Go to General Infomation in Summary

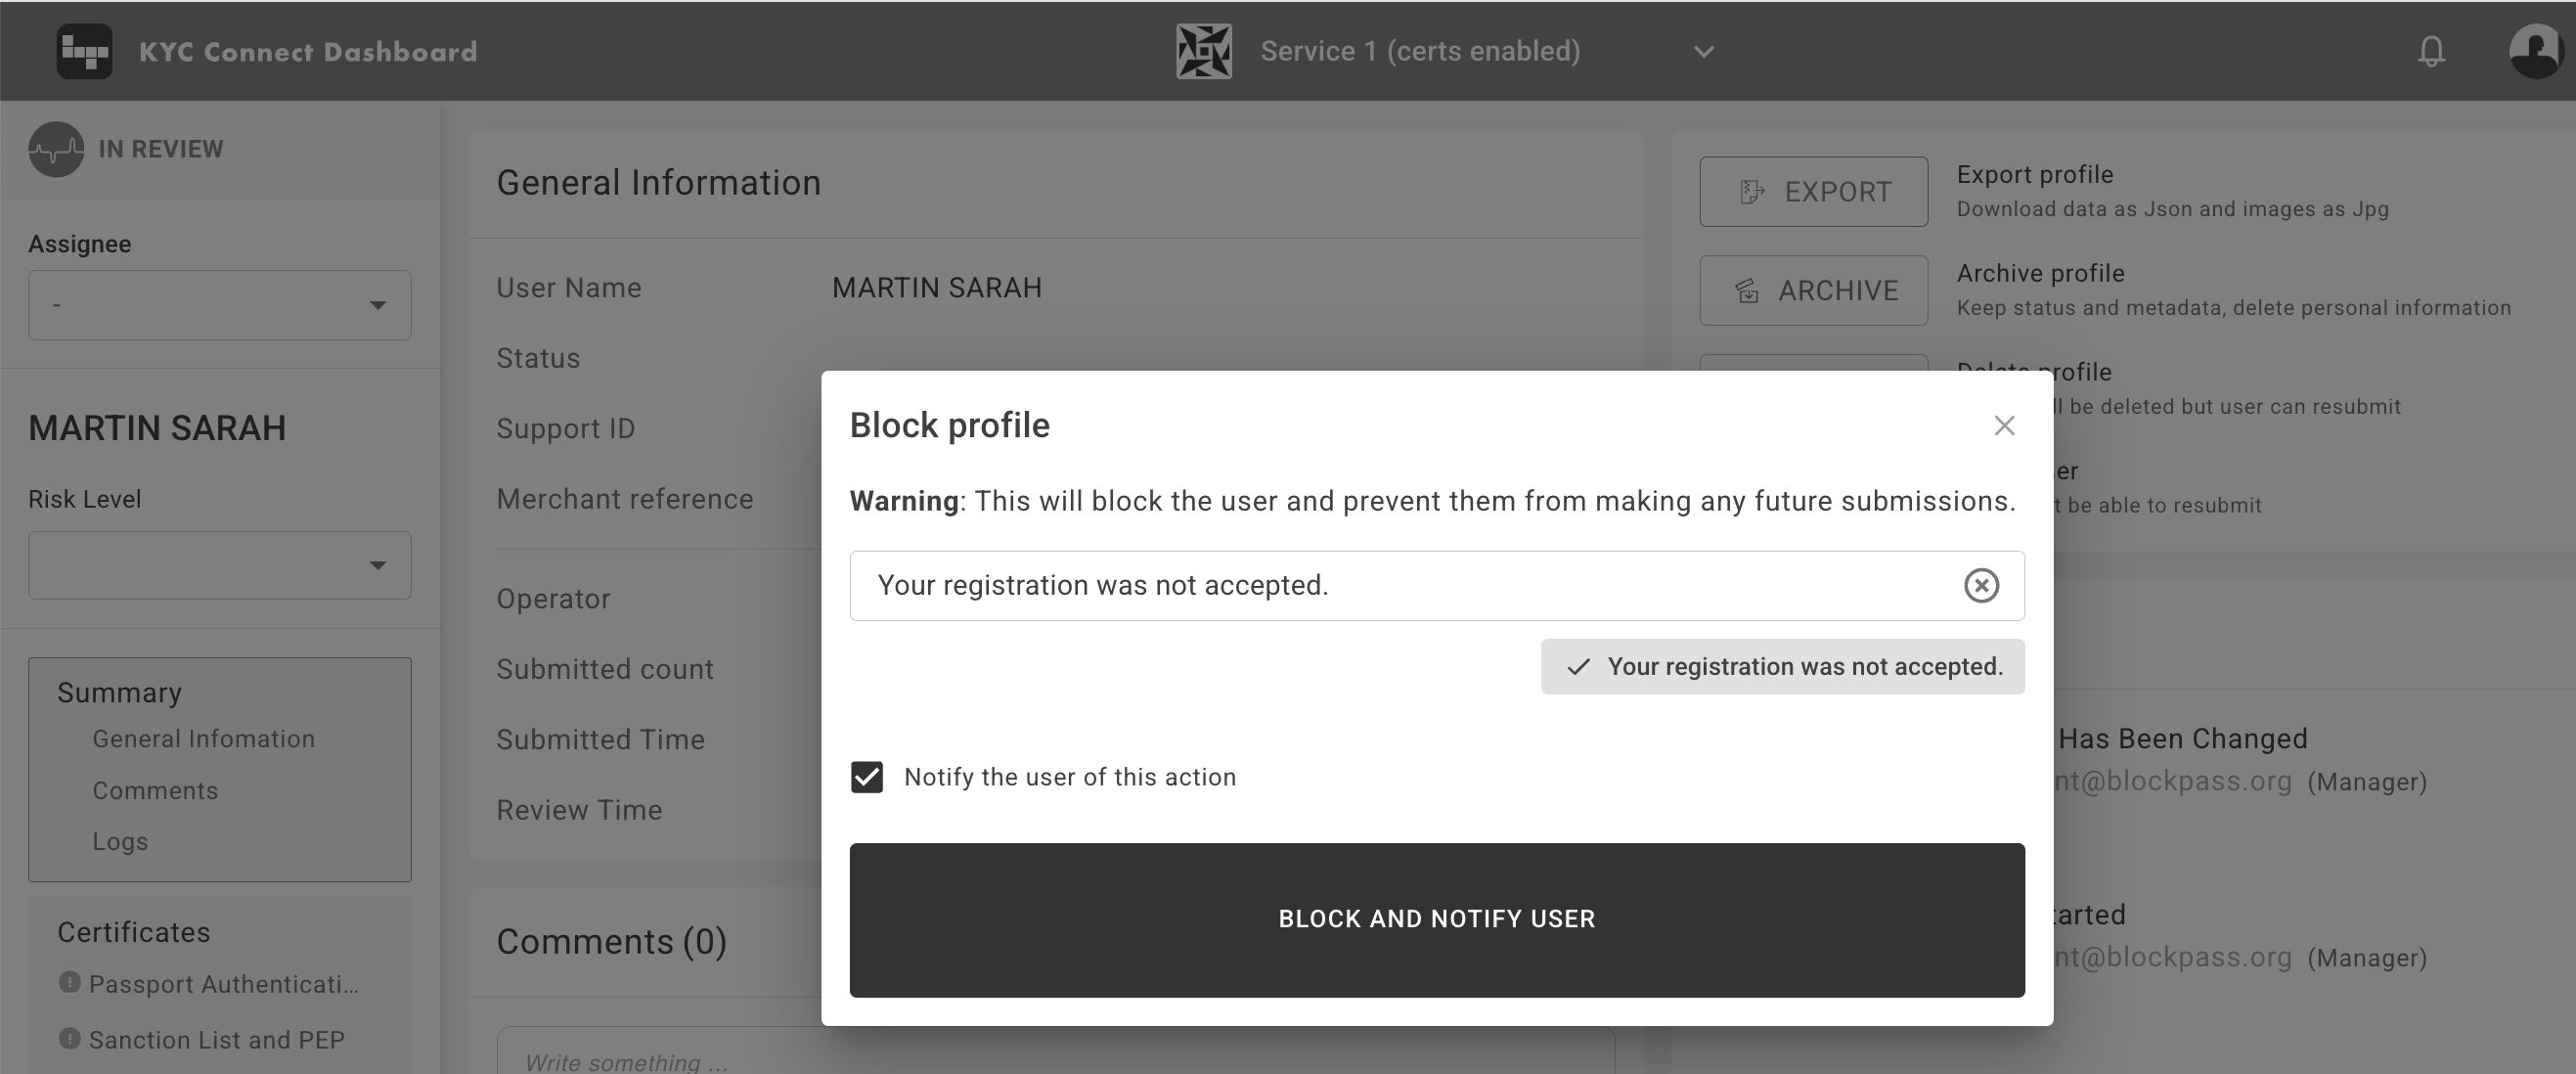click(x=203, y=739)
